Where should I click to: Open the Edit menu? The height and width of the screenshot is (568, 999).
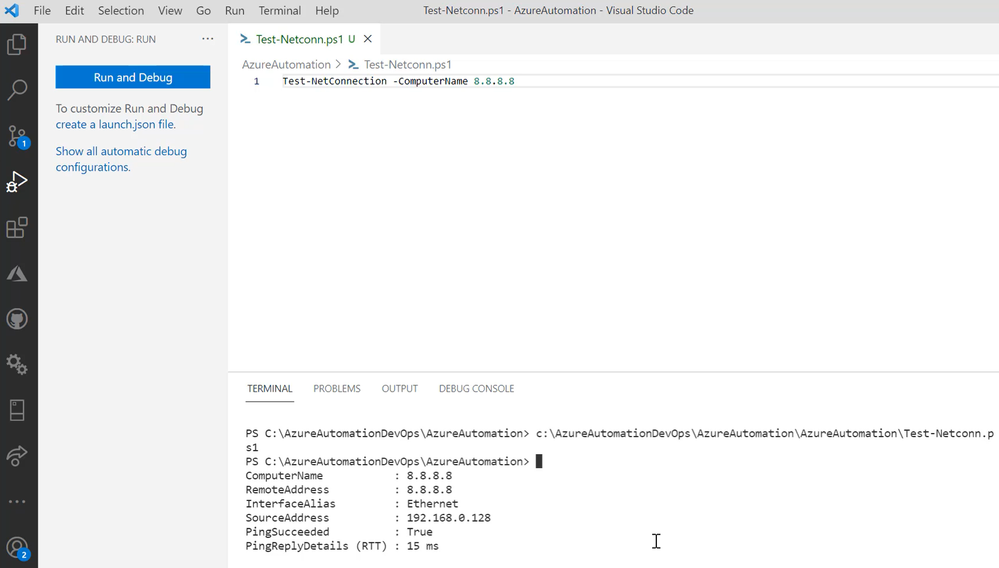click(x=74, y=10)
